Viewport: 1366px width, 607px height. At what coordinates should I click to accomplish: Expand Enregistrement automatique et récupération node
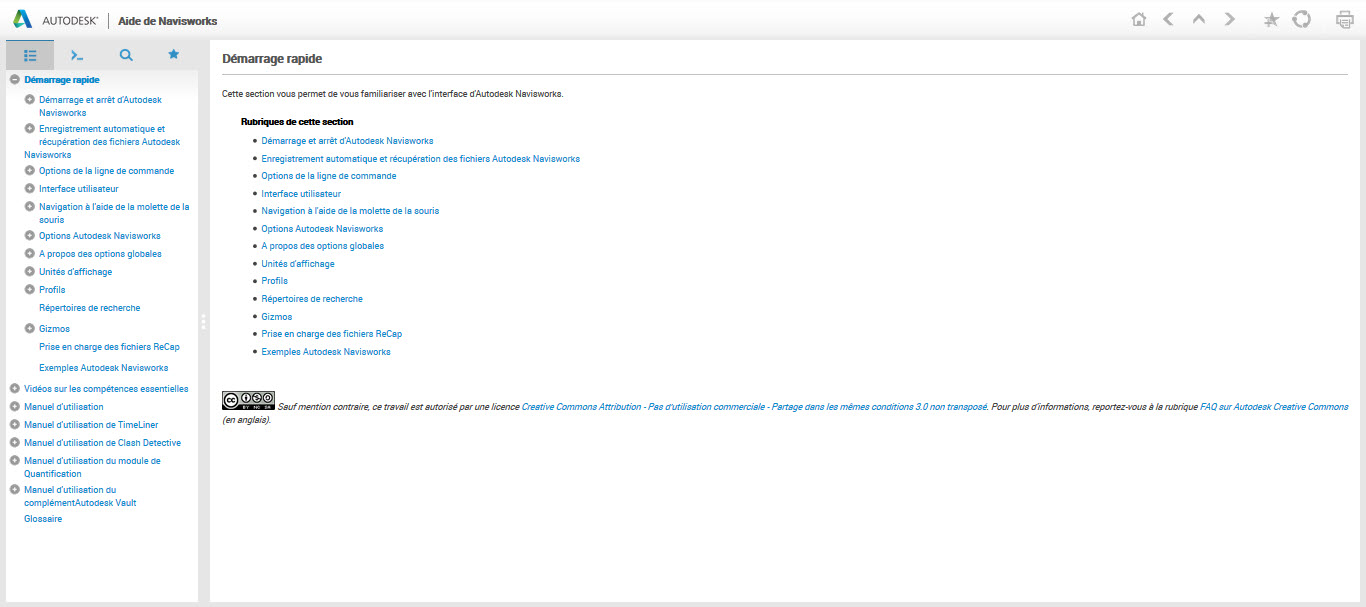pyautogui.click(x=30, y=129)
